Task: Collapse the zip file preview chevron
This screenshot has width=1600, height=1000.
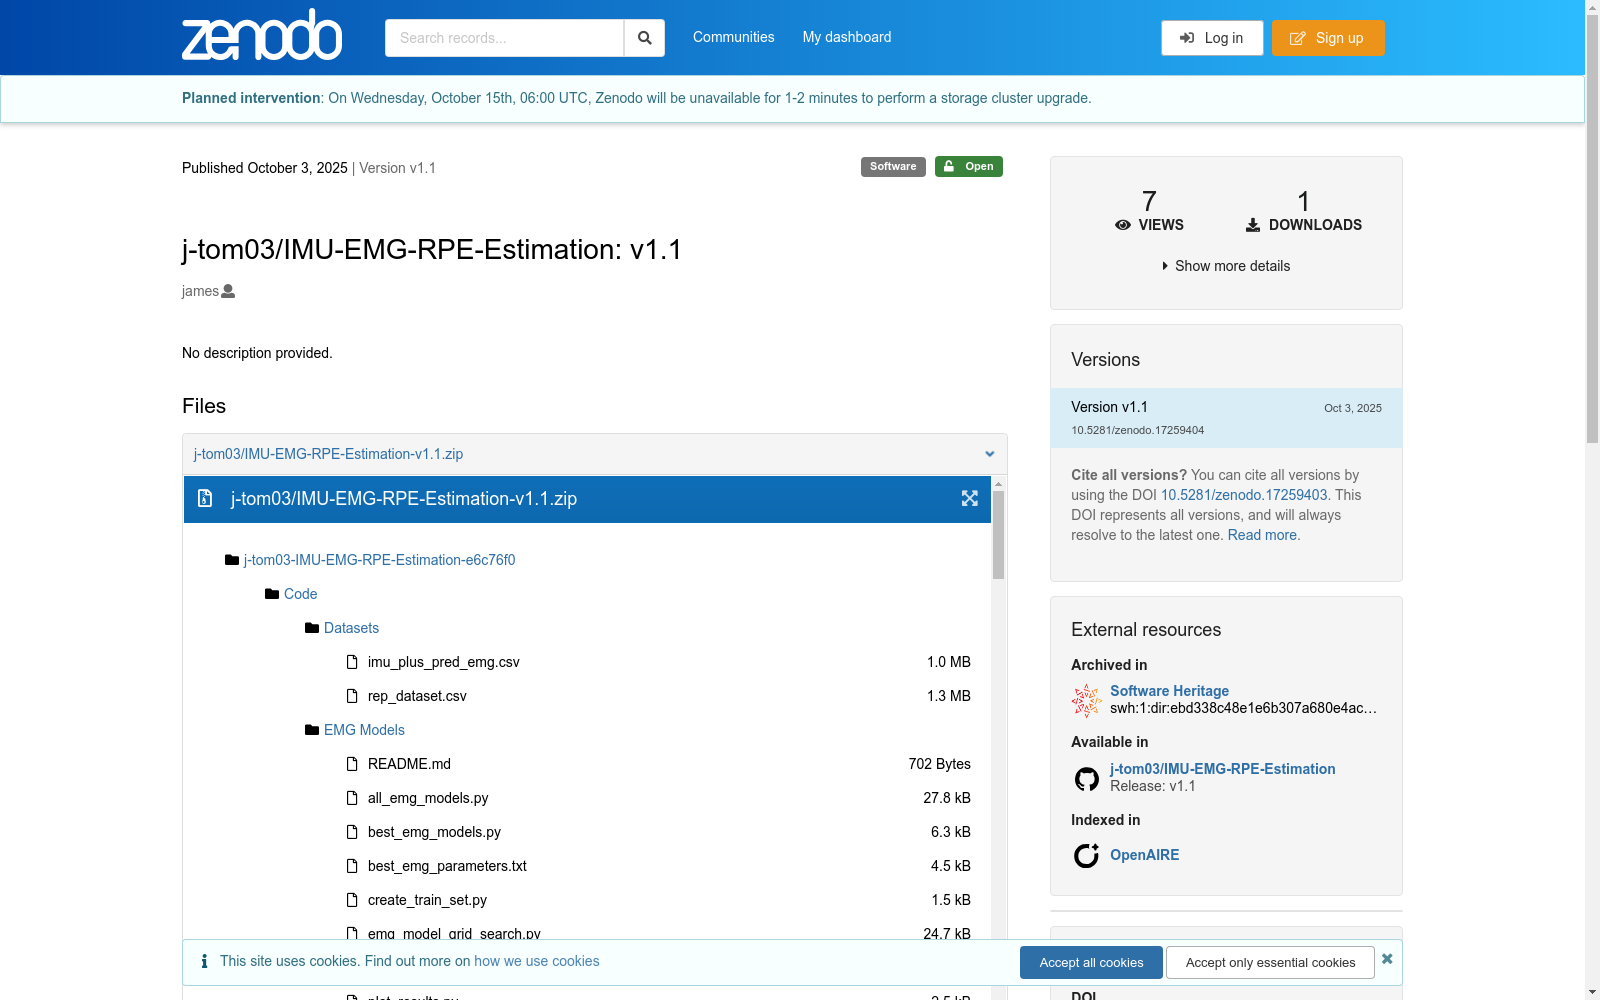Action: [x=989, y=454]
